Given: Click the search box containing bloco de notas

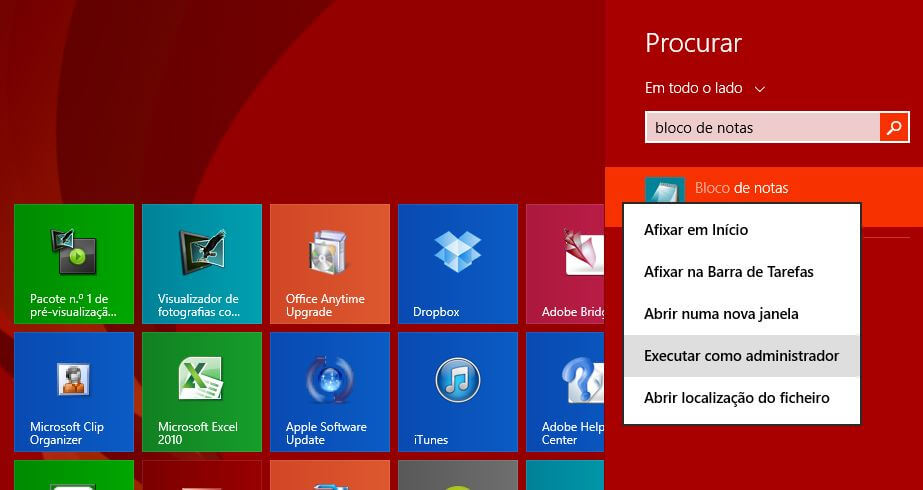Looking at the screenshot, I should 763,127.
